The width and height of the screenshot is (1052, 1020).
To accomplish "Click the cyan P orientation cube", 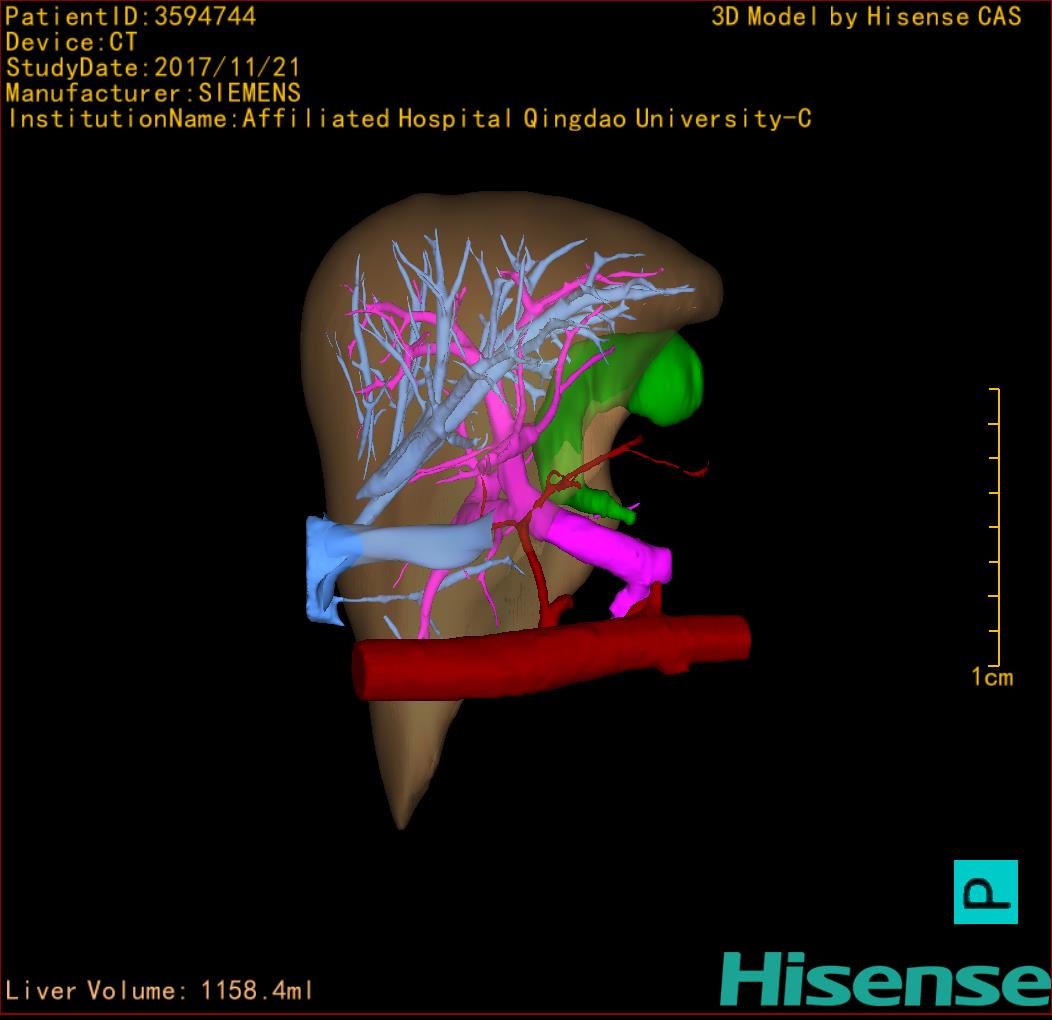I will [986, 891].
